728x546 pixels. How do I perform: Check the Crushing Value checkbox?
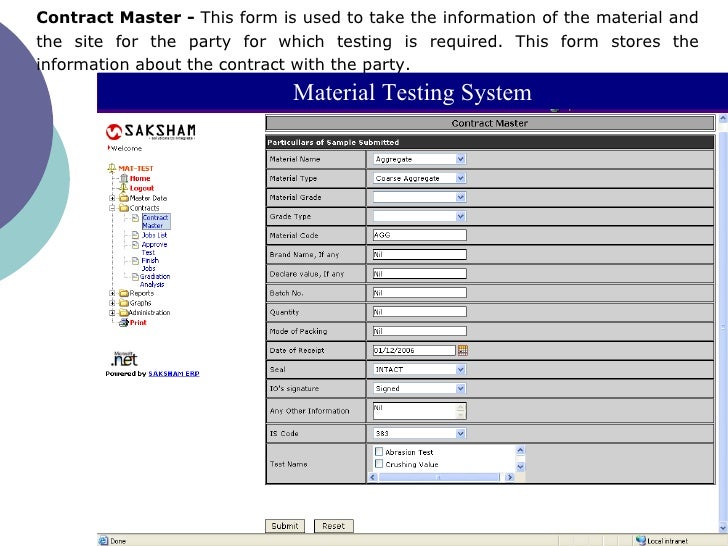[x=379, y=464]
